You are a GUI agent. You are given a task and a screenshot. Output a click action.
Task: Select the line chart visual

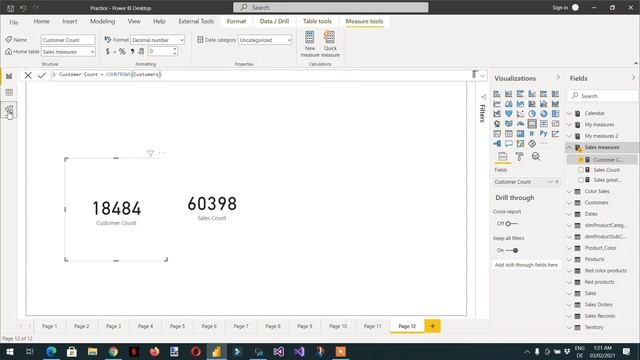tap(497, 104)
